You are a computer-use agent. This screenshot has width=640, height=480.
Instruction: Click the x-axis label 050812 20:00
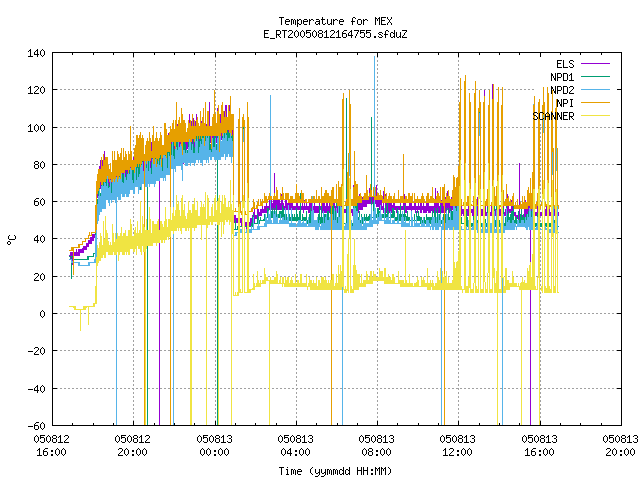pyautogui.click(x=133, y=446)
